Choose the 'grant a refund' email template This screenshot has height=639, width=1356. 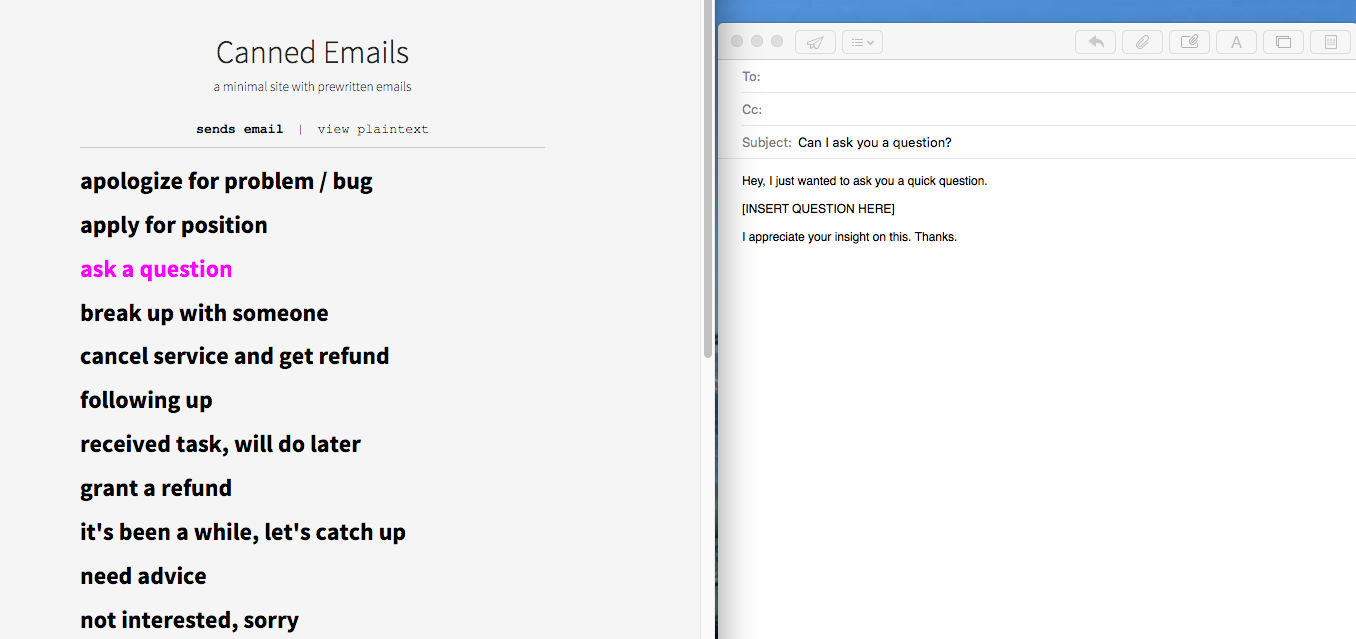tap(156, 487)
